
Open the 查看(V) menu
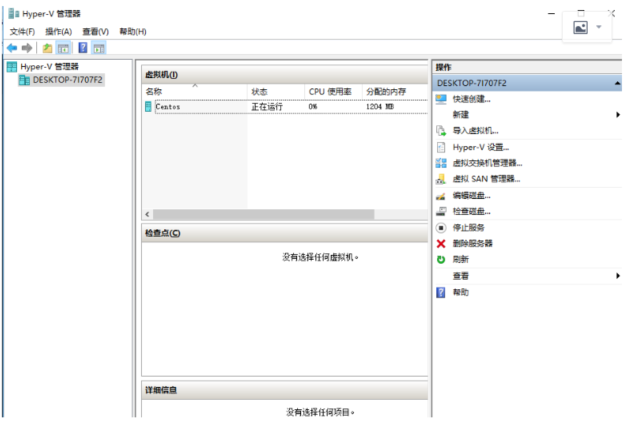click(x=95, y=32)
